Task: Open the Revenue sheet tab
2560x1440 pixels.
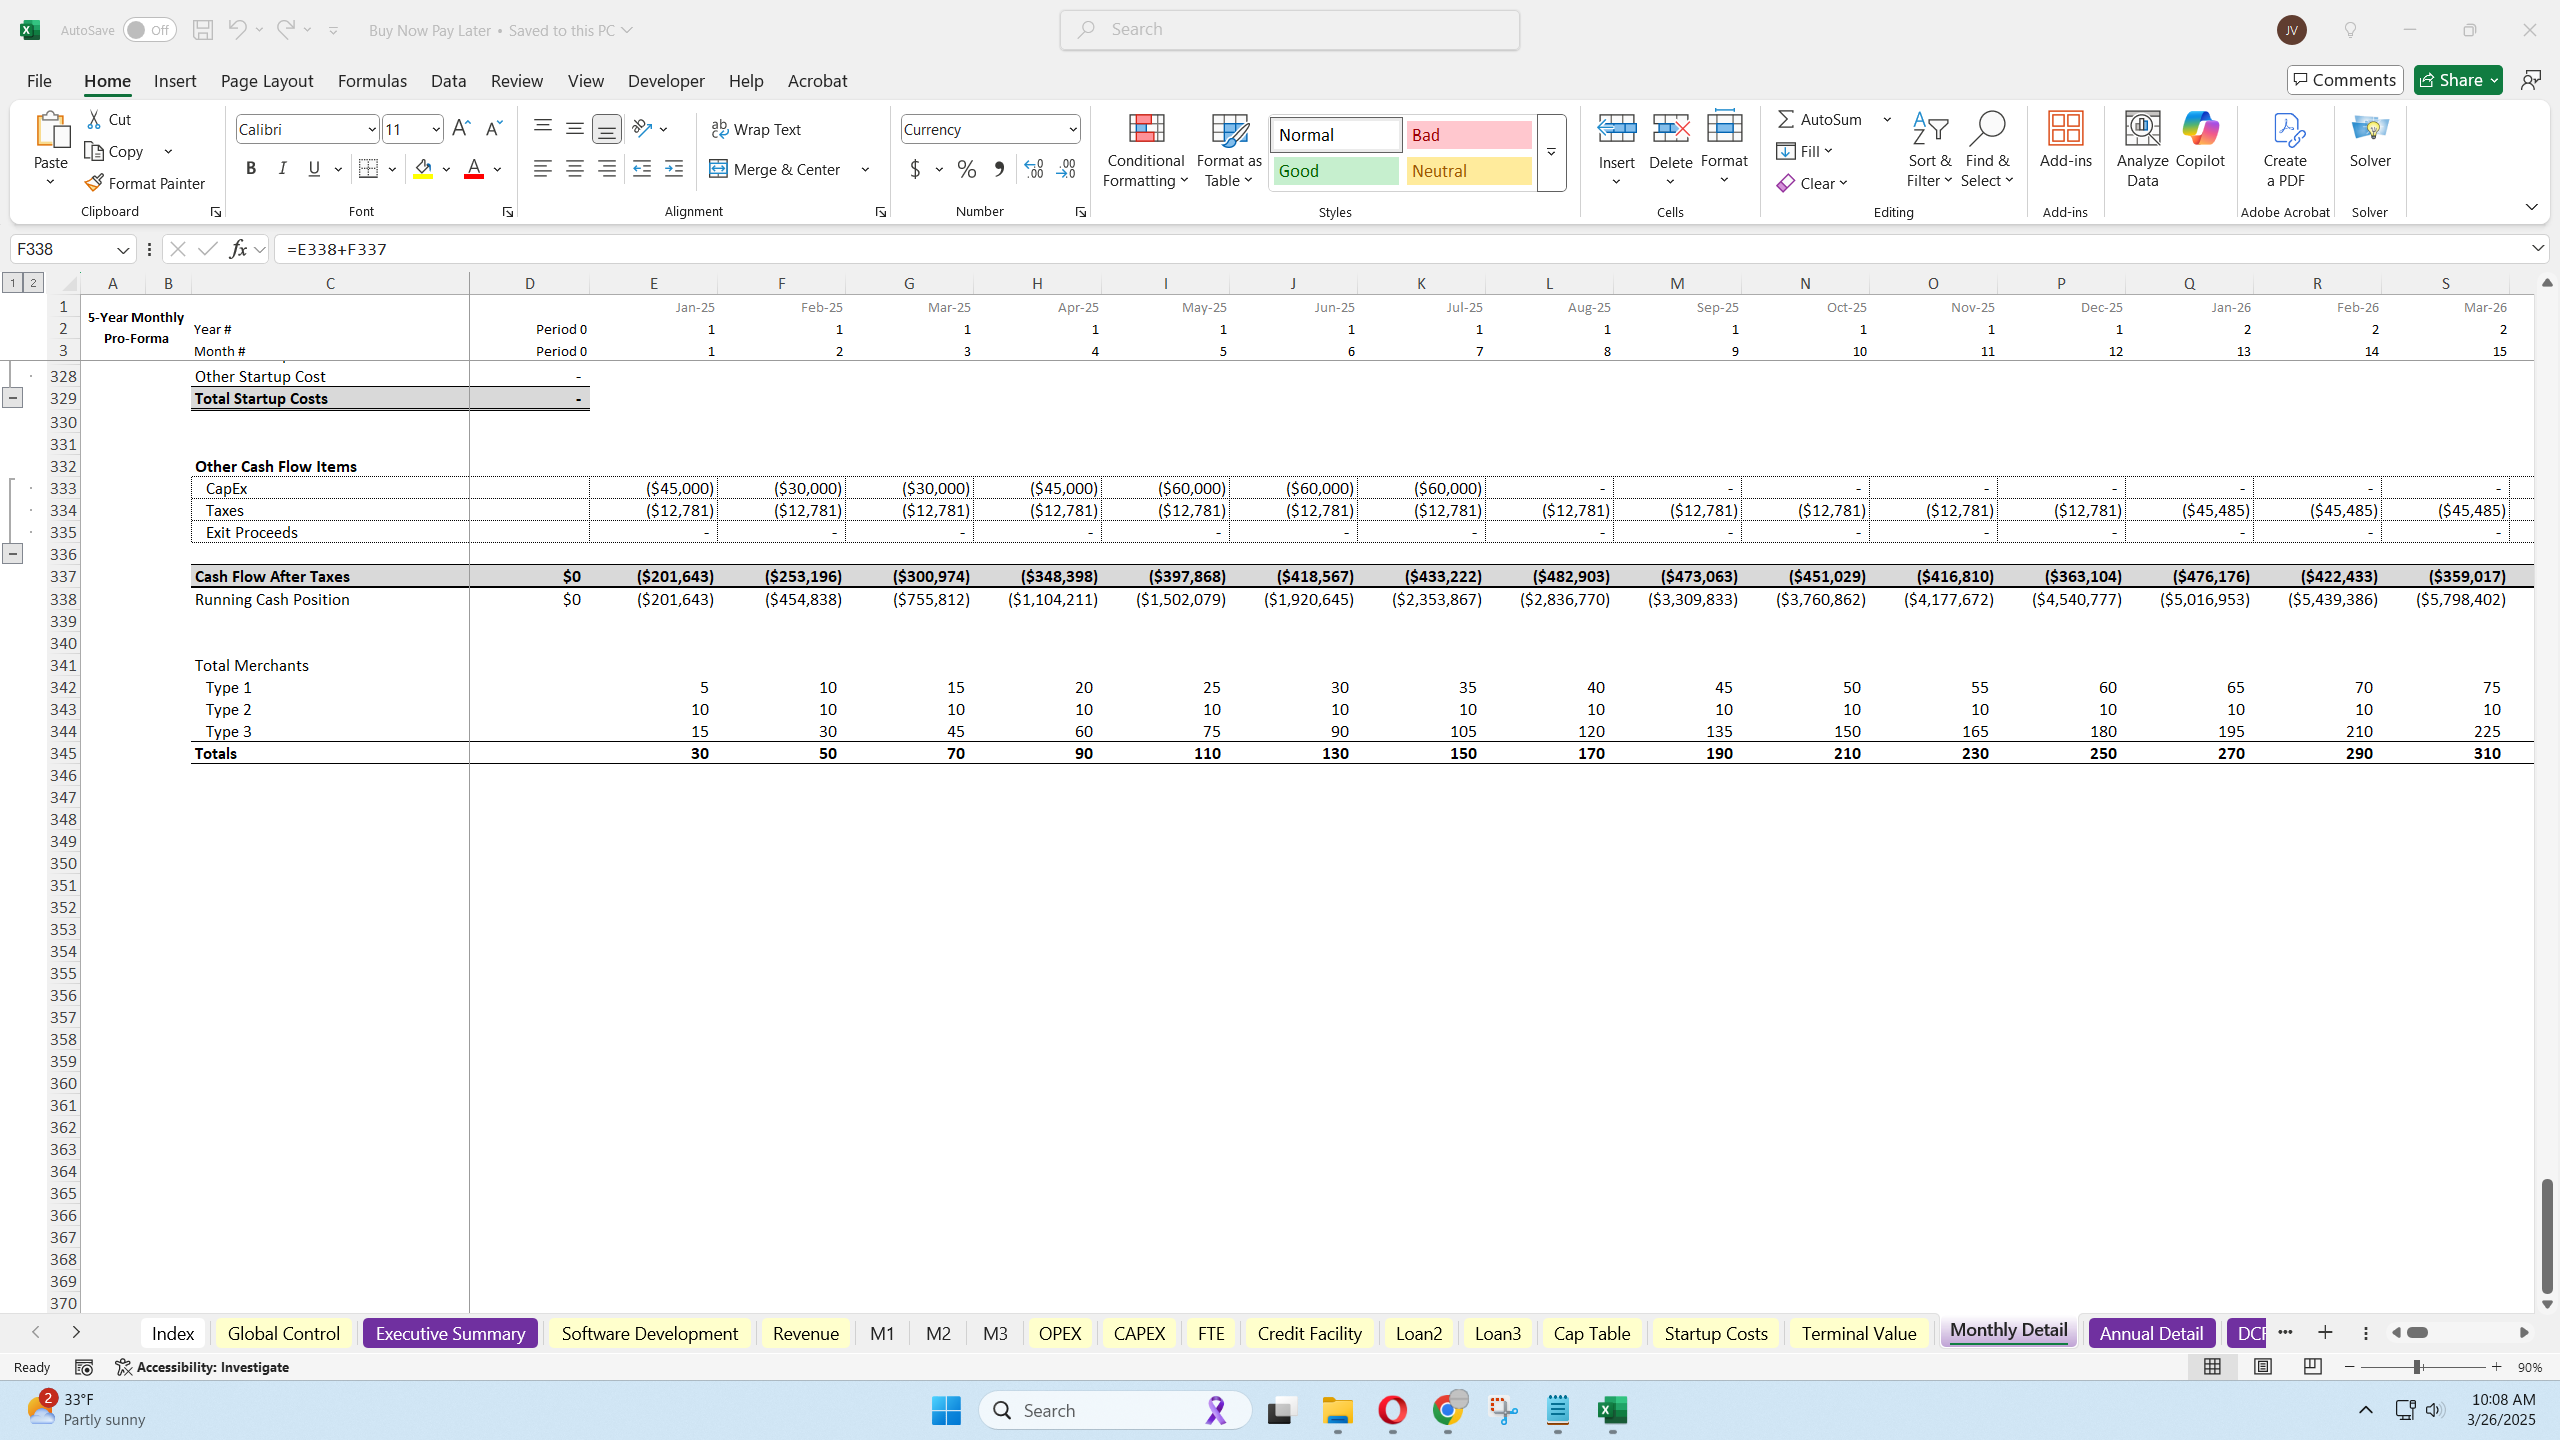Action: (805, 1333)
